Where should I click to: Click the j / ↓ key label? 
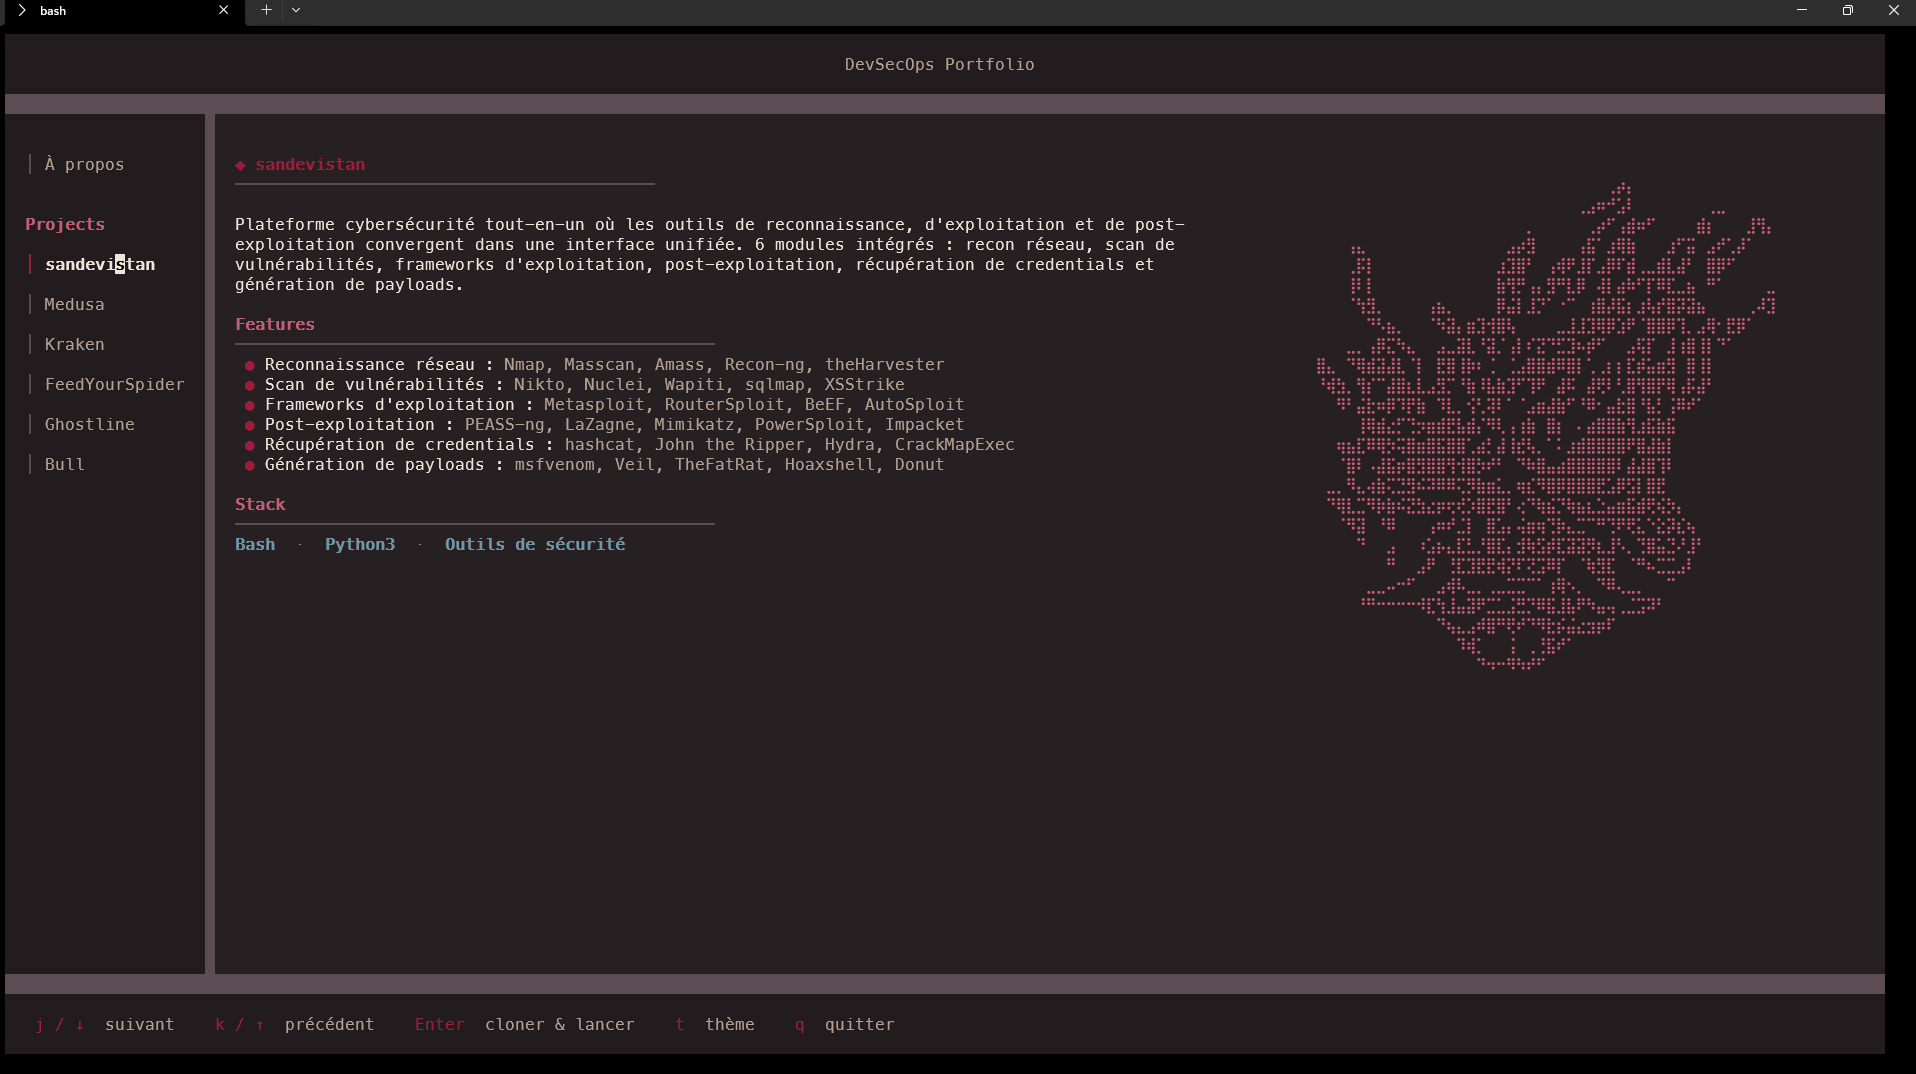pos(59,1024)
